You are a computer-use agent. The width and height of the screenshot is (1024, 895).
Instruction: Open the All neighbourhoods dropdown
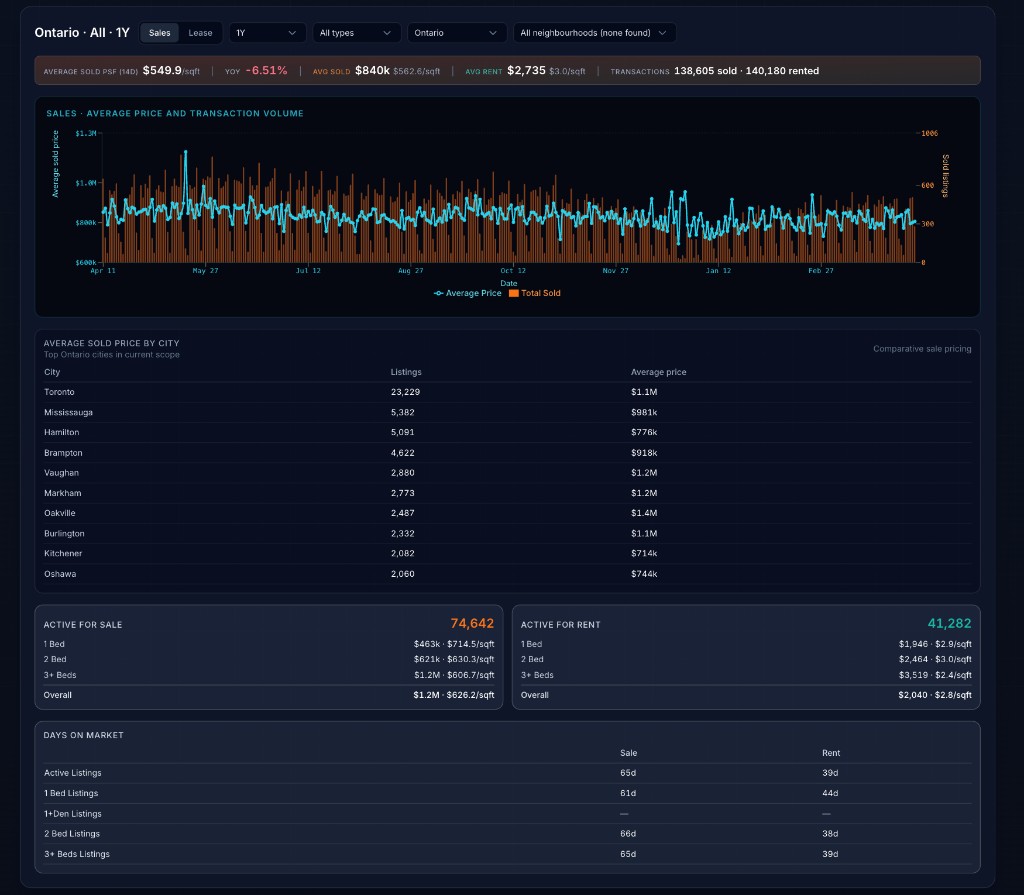click(594, 33)
